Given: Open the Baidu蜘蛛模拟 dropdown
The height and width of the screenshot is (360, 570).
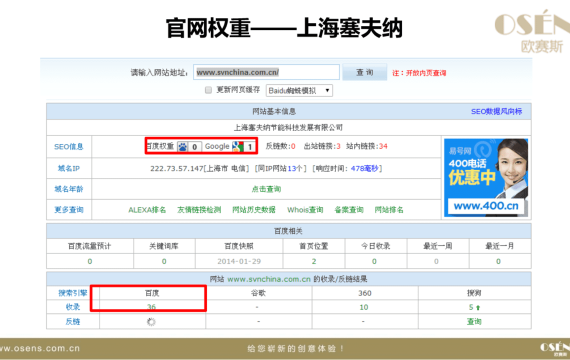Looking at the screenshot, I should point(299,91).
